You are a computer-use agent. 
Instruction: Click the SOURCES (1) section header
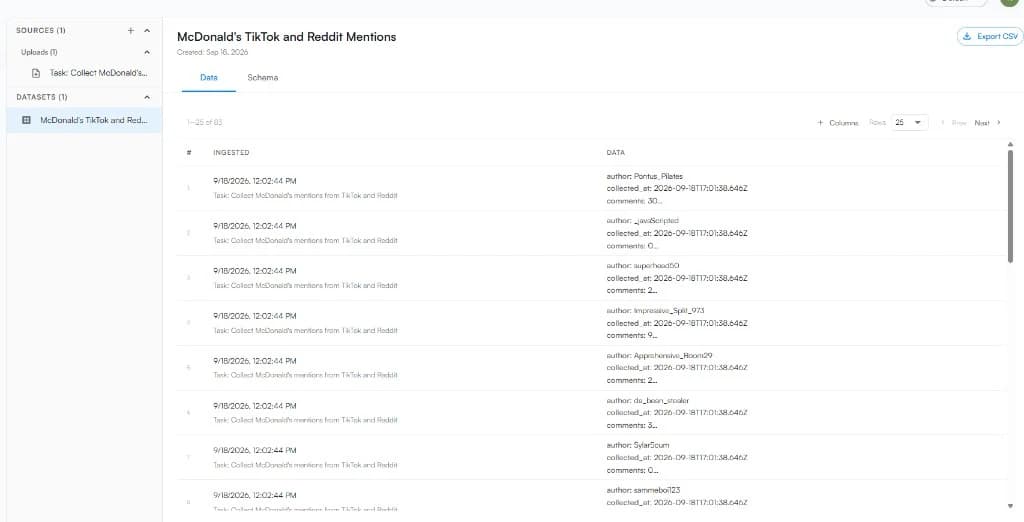(x=40, y=31)
